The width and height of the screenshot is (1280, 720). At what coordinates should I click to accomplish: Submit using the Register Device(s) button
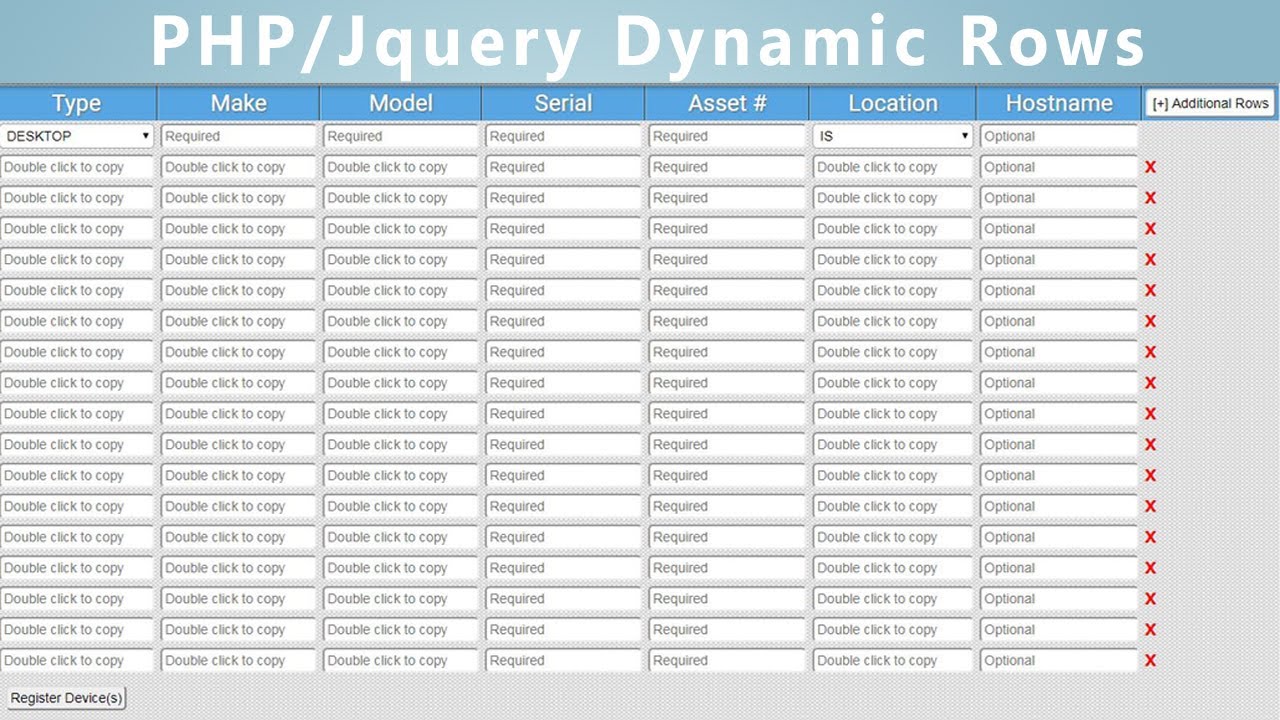click(x=66, y=698)
